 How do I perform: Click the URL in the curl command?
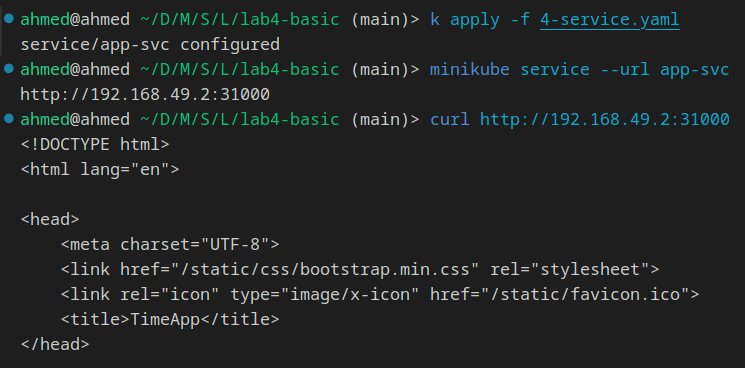(x=604, y=119)
